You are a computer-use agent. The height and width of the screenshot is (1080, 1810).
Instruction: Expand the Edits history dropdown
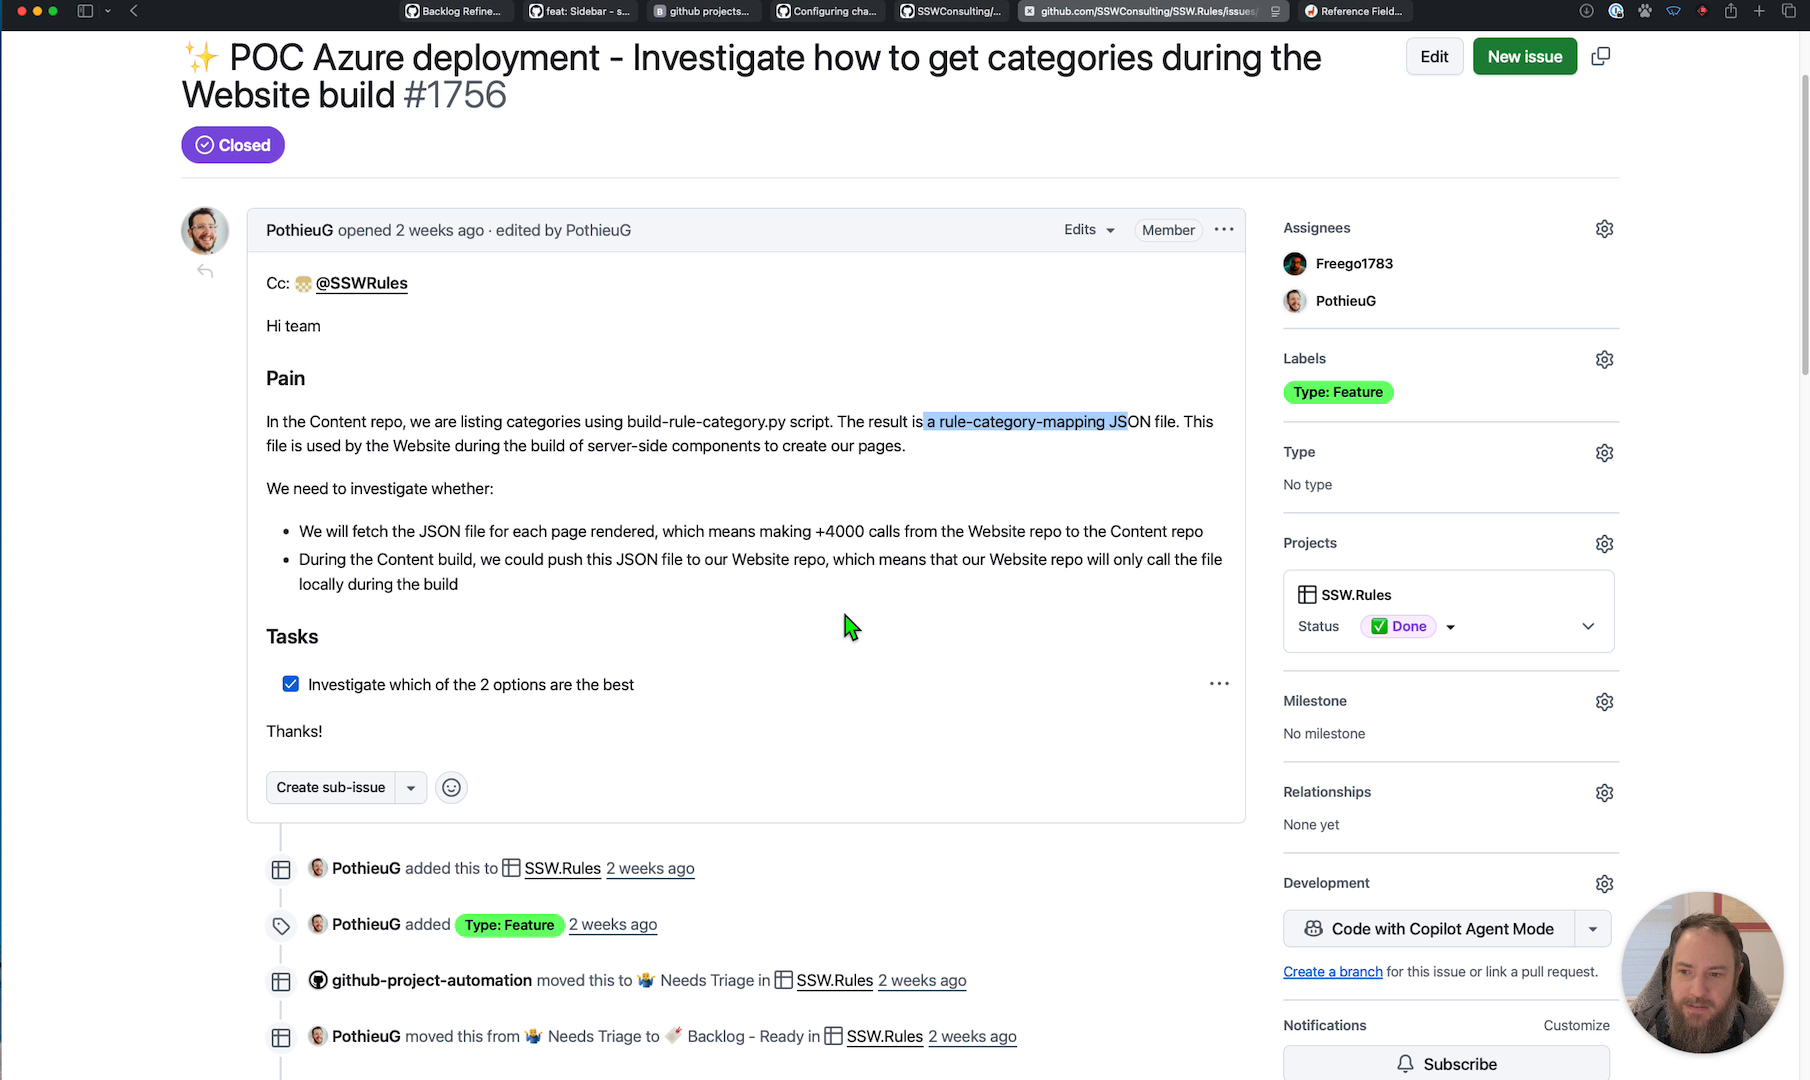click(x=1089, y=230)
